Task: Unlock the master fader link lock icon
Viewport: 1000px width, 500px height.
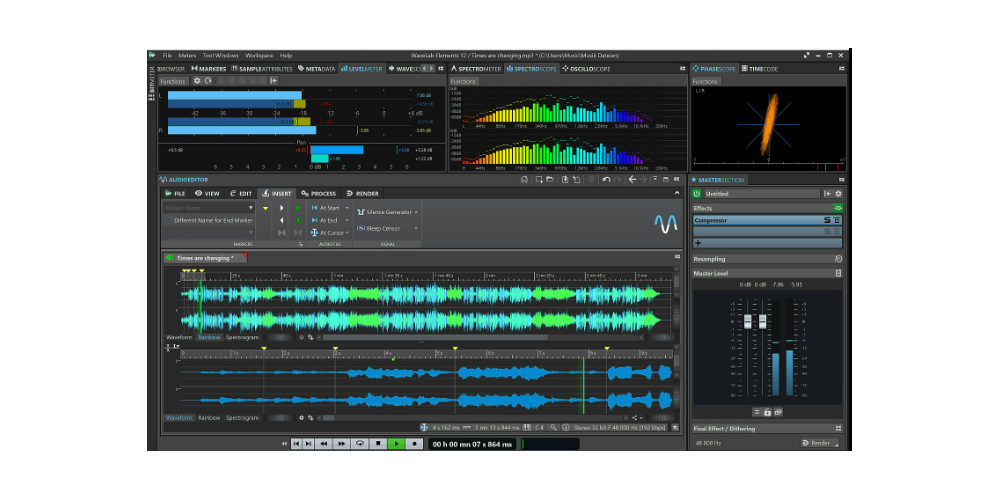Action: tap(767, 412)
